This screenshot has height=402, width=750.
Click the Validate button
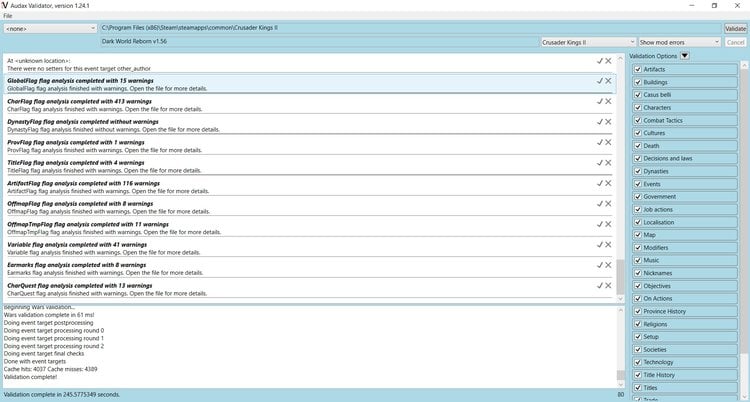pyautogui.click(x=735, y=29)
